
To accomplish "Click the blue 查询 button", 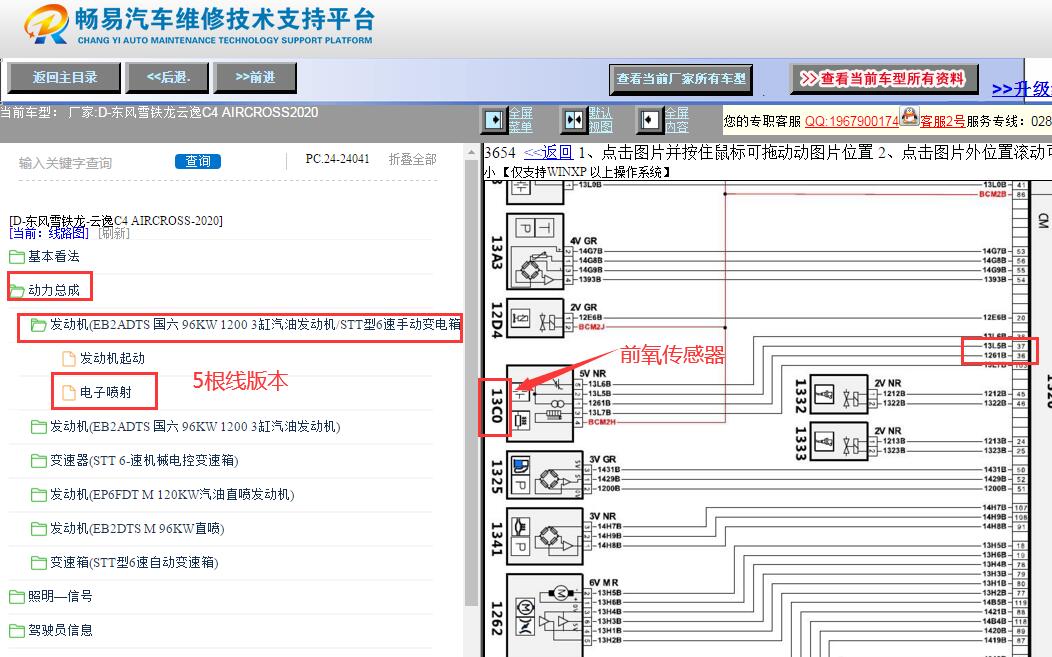I will 198,162.
